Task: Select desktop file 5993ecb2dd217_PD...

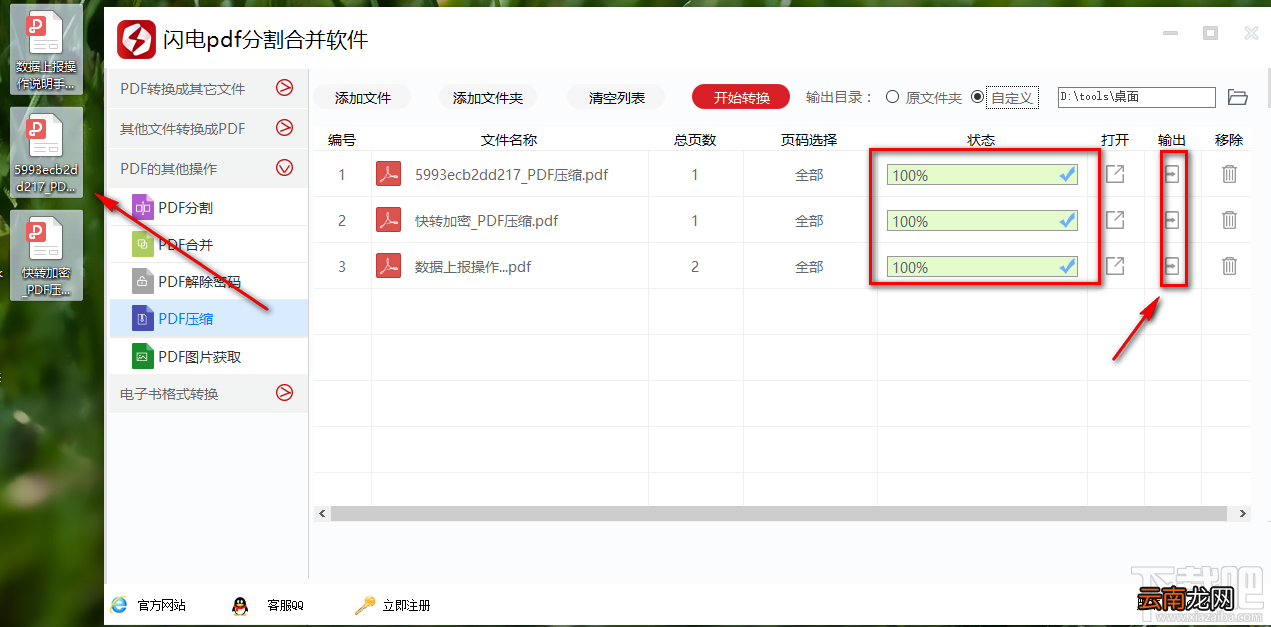Action: click(46, 153)
